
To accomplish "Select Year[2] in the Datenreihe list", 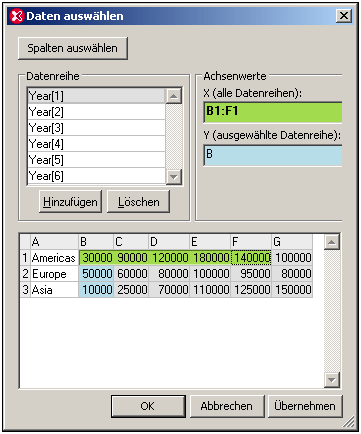I will pos(97,112).
